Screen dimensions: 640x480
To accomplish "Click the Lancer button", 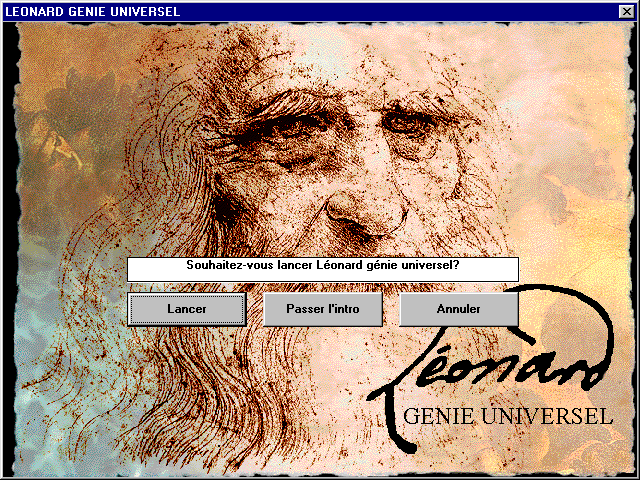I will click(187, 309).
